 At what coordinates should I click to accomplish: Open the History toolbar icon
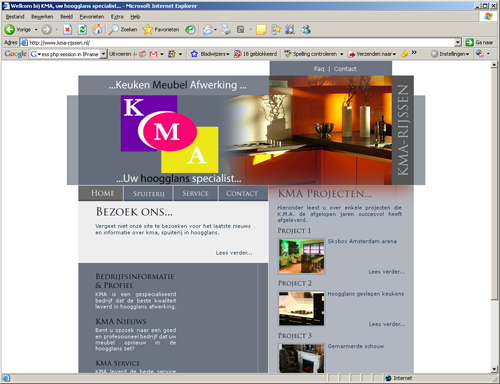190,30
